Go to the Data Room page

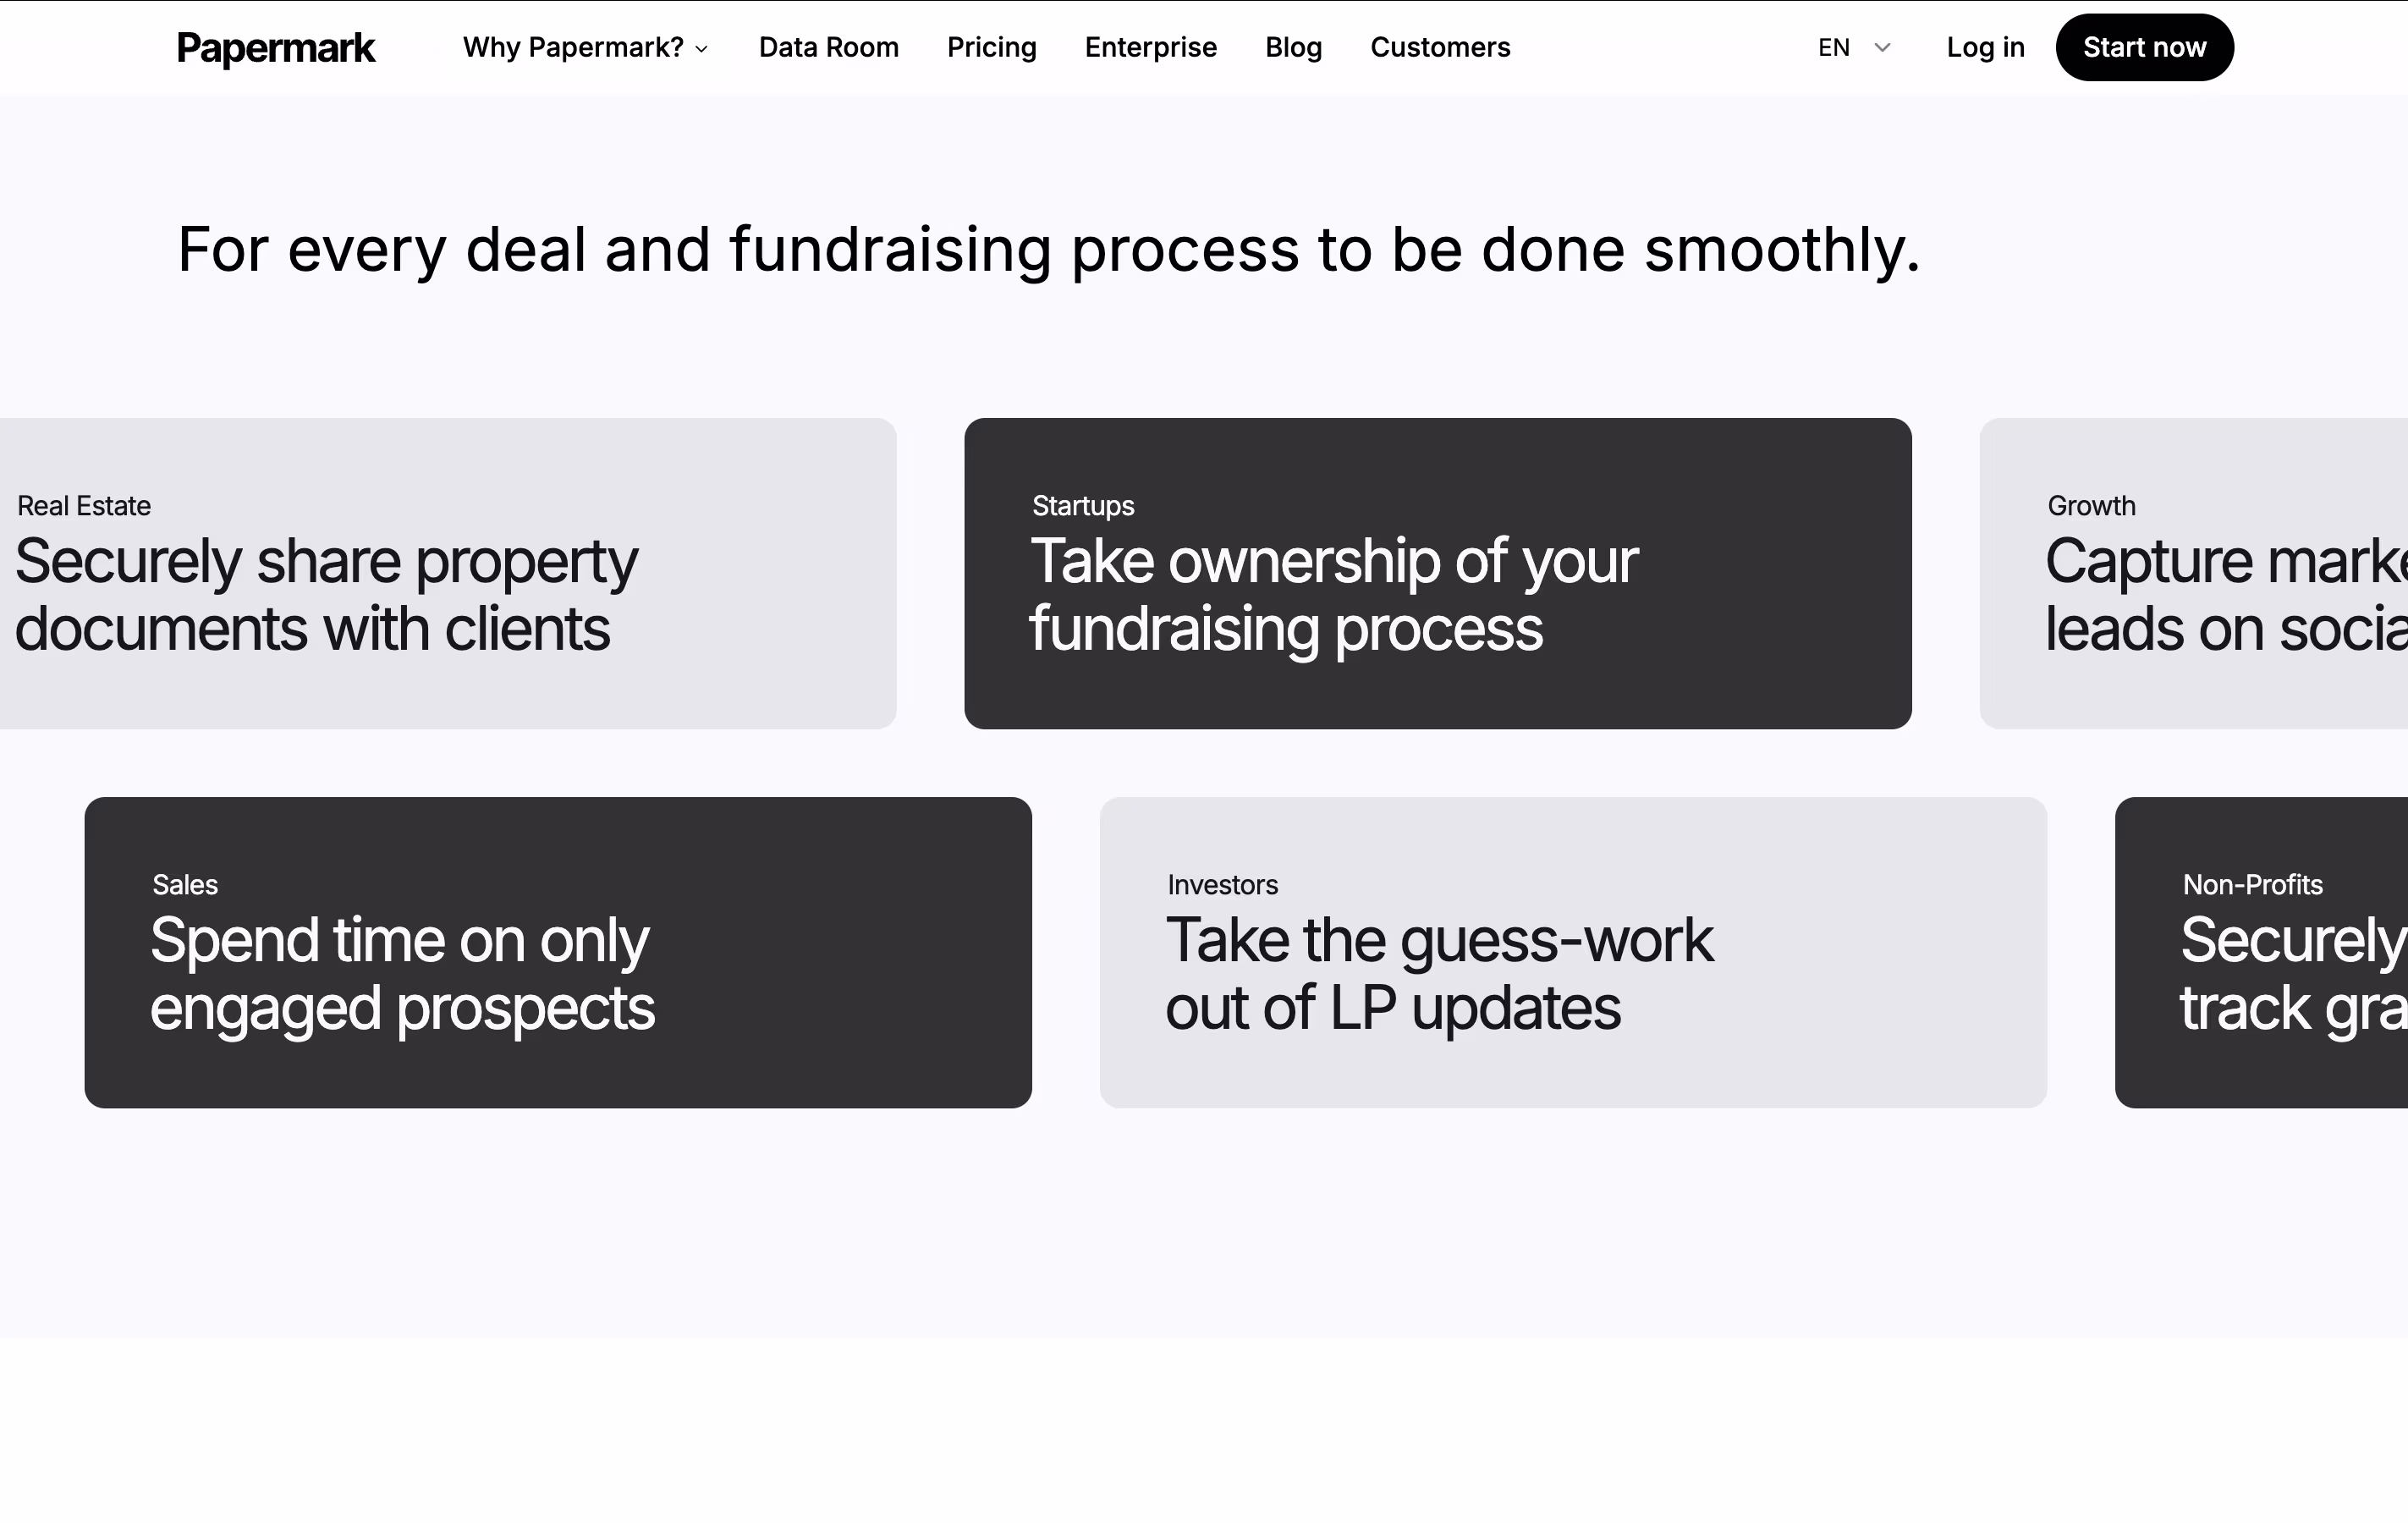pyautogui.click(x=828, y=48)
